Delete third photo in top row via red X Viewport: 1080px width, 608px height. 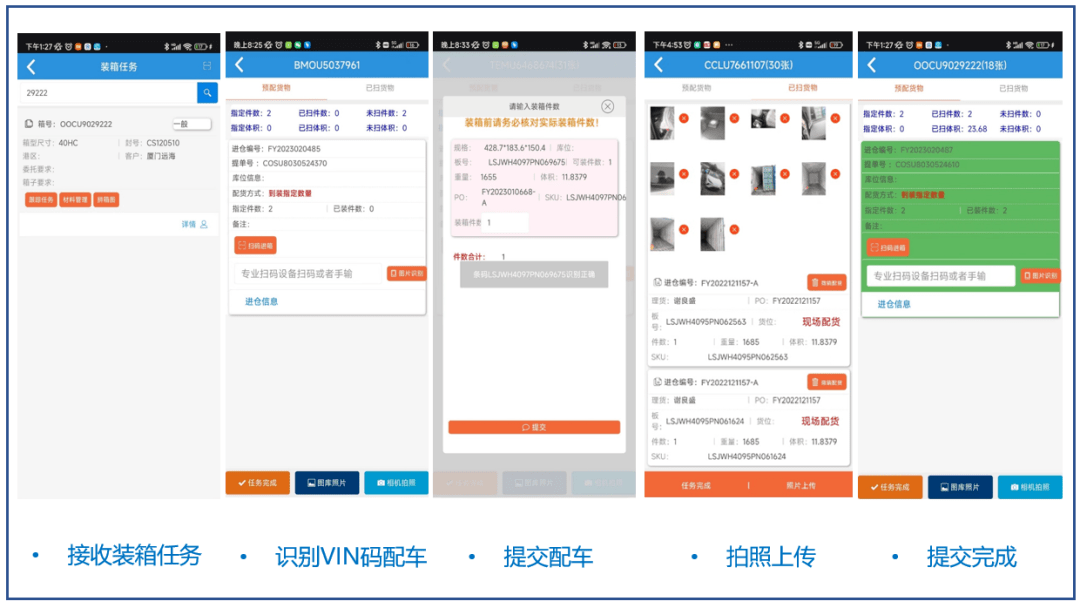pyautogui.click(x=785, y=118)
